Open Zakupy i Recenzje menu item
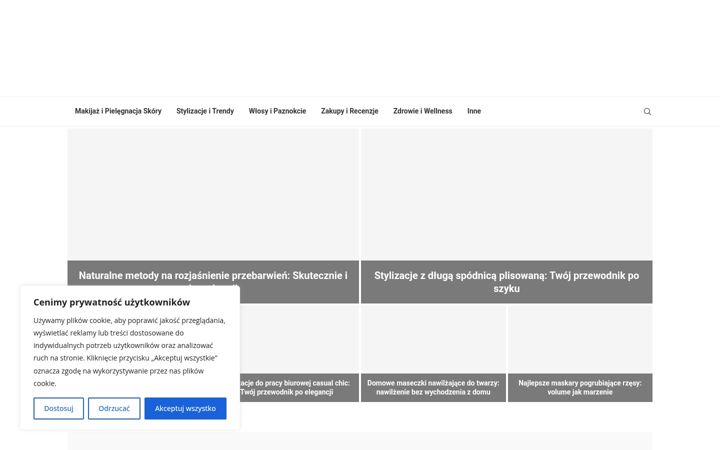 (x=349, y=111)
